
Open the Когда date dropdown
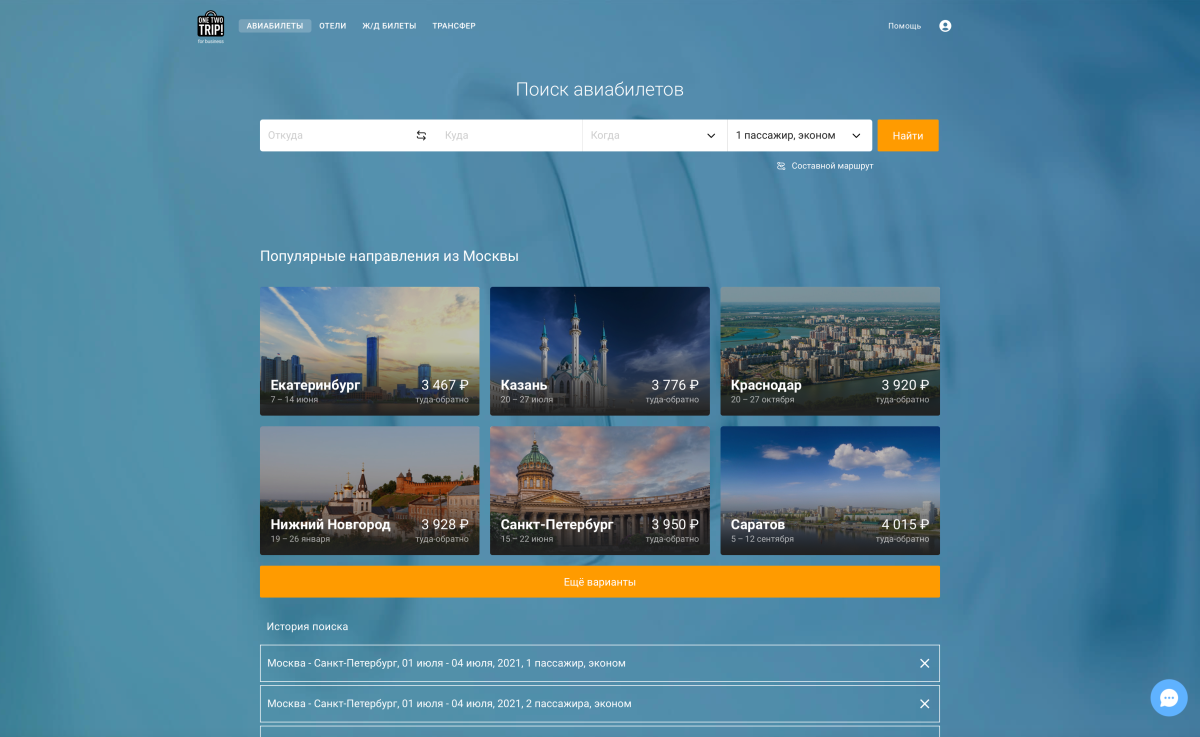click(x=655, y=136)
